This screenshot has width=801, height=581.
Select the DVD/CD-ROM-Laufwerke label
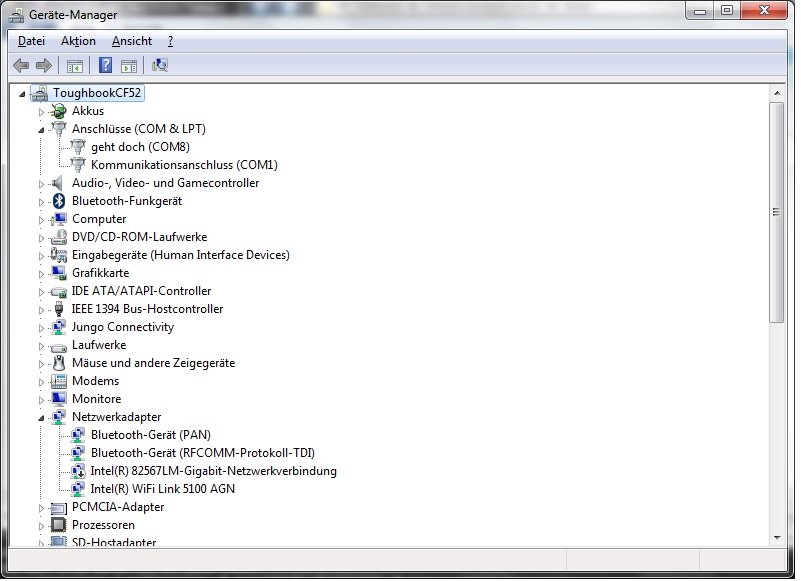click(x=139, y=237)
